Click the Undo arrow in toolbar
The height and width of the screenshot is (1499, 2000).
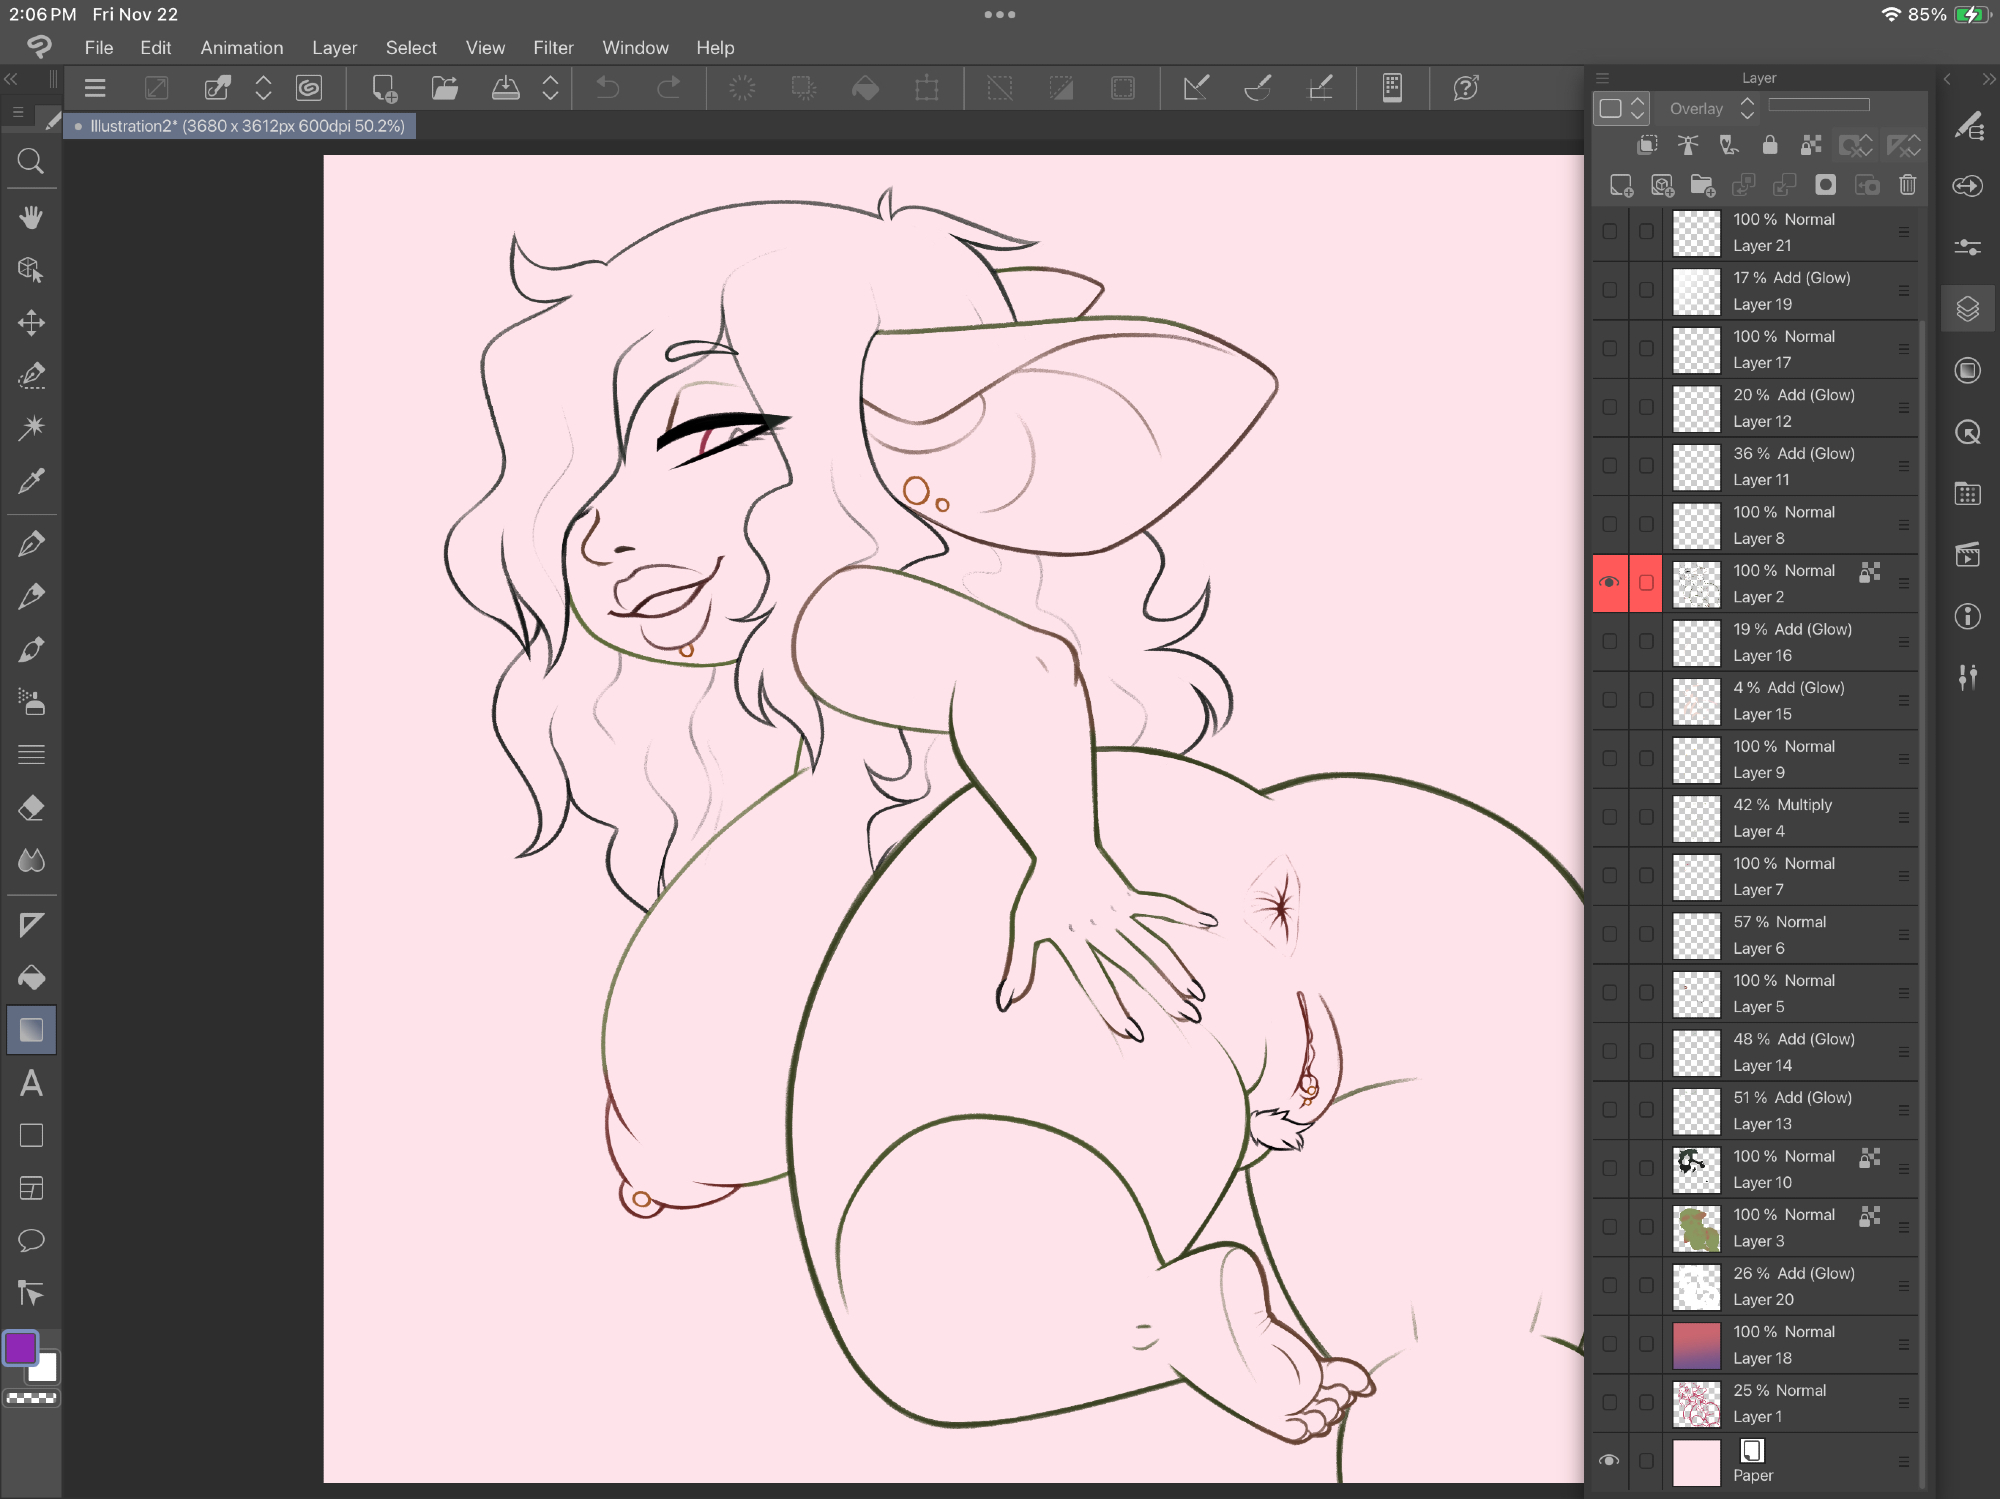607,88
